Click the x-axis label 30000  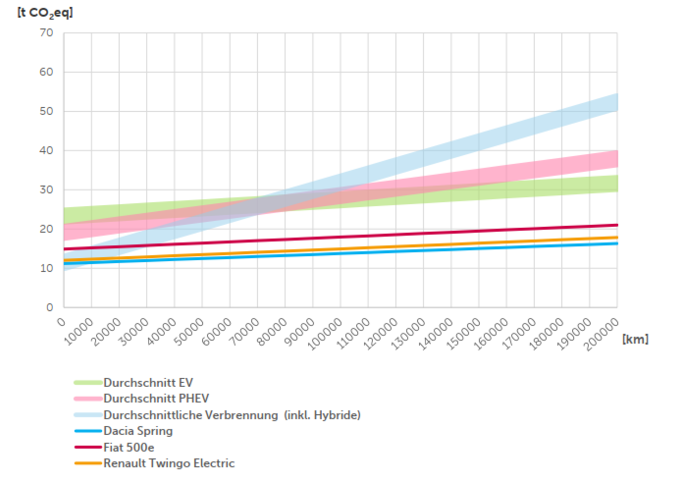[134, 331]
